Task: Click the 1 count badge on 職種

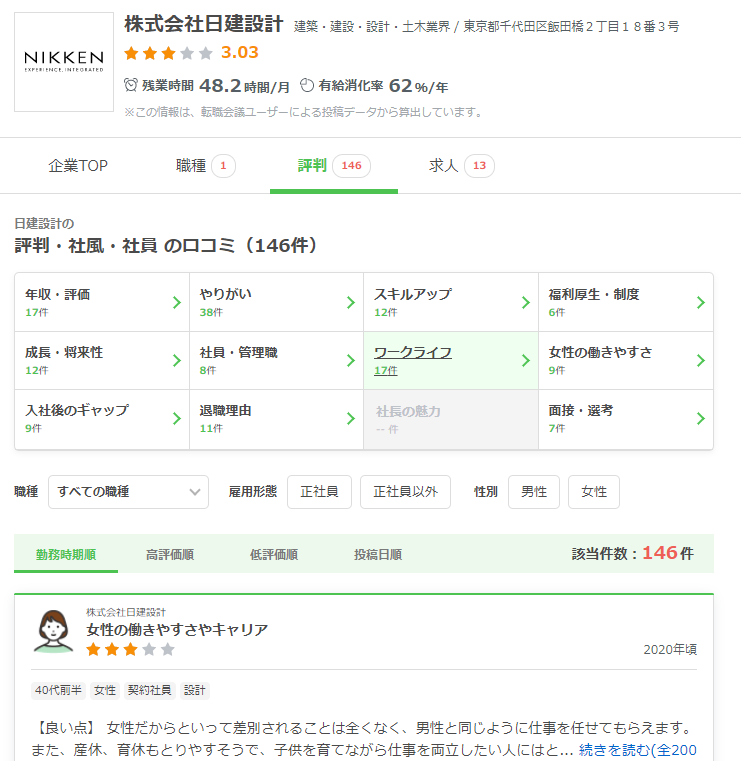Action: pyautogui.click(x=223, y=166)
